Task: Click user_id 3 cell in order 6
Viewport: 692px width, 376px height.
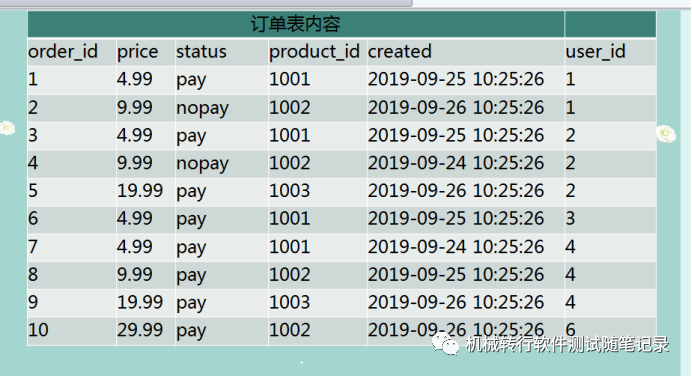Action: click(x=570, y=218)
